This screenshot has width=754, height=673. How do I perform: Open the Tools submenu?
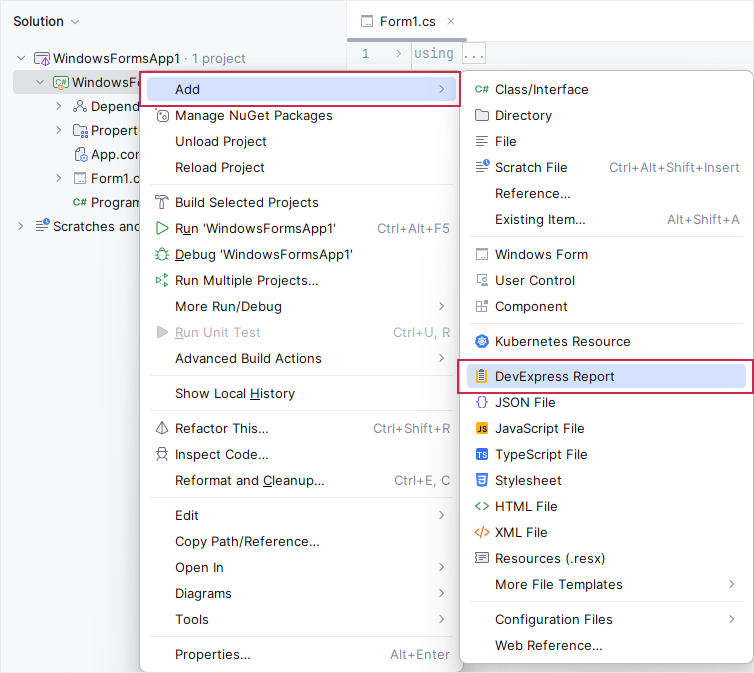point(301,619)
